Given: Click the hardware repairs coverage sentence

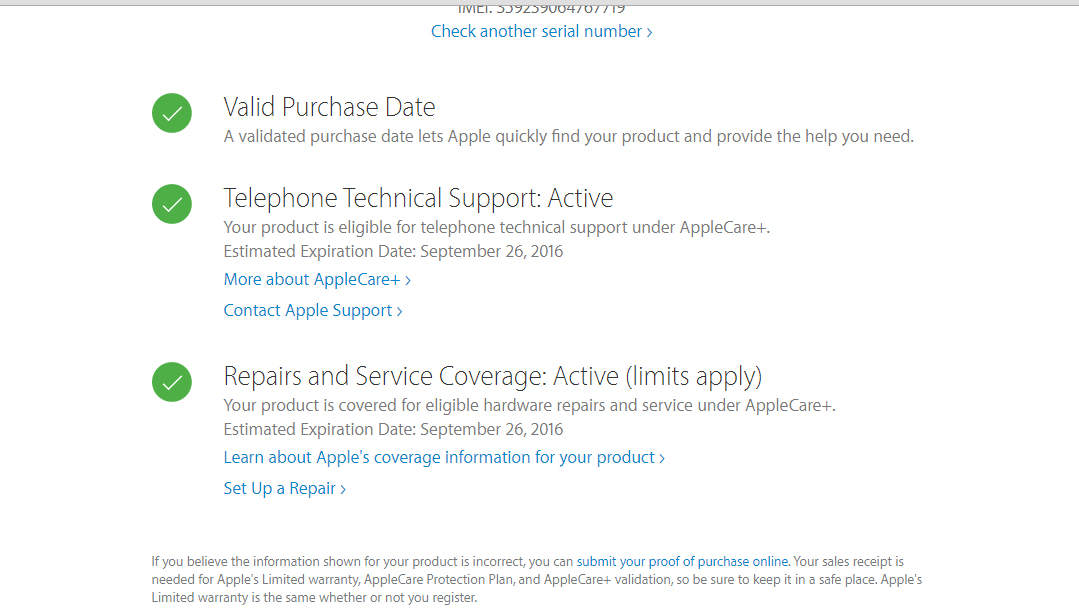Looking at the screenshot, I should click(530, 405).
